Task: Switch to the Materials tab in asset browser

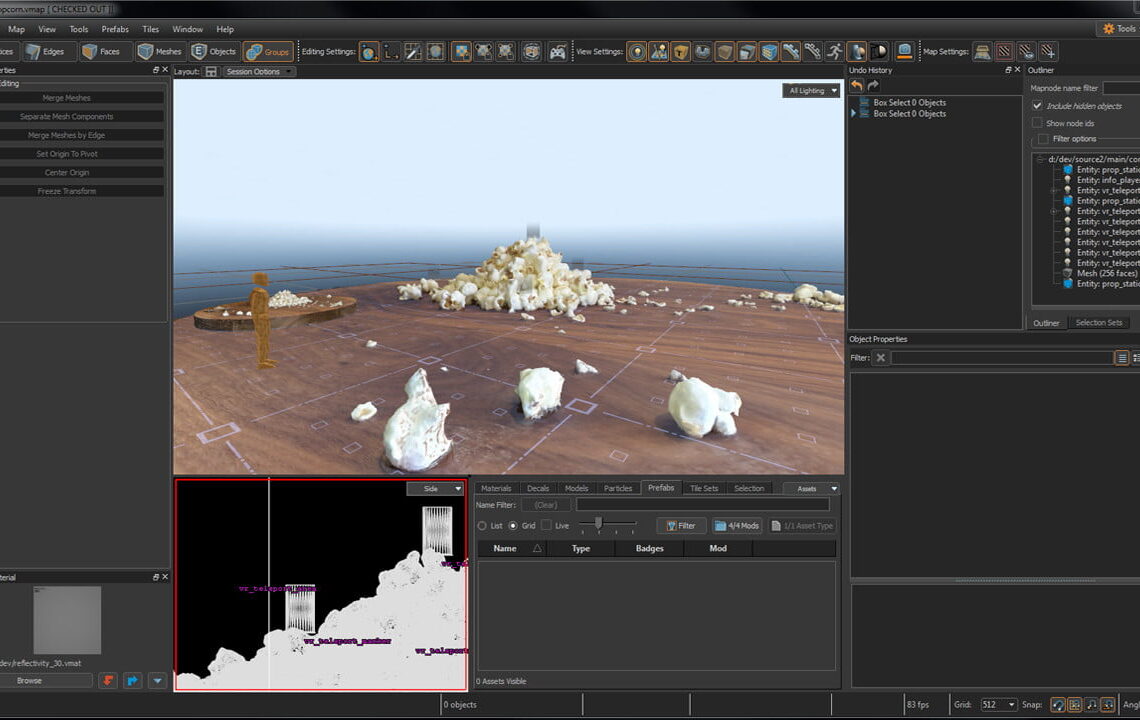Action: click(496, 489)
